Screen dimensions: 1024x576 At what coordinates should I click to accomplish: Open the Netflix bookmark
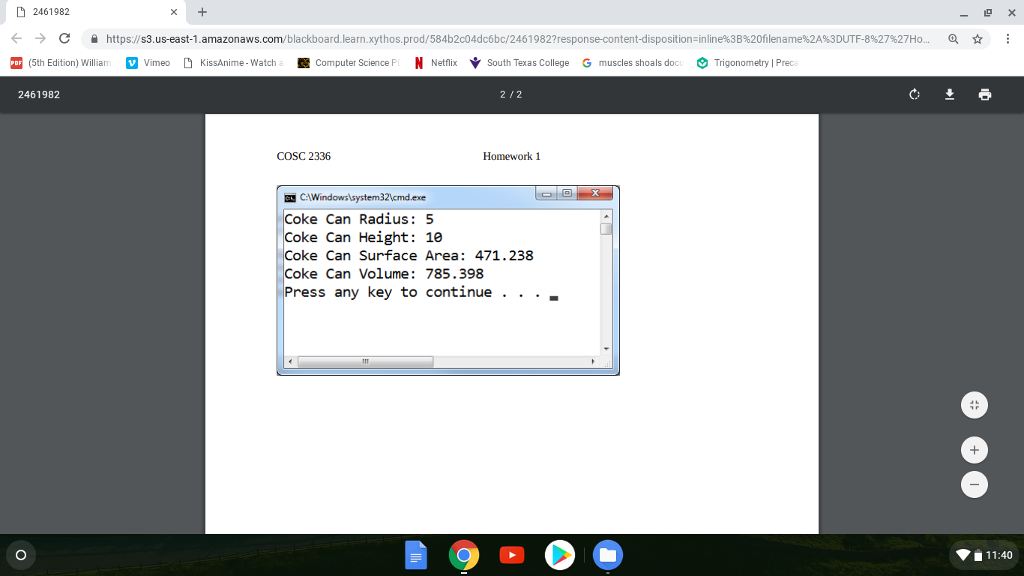point(436,63)
